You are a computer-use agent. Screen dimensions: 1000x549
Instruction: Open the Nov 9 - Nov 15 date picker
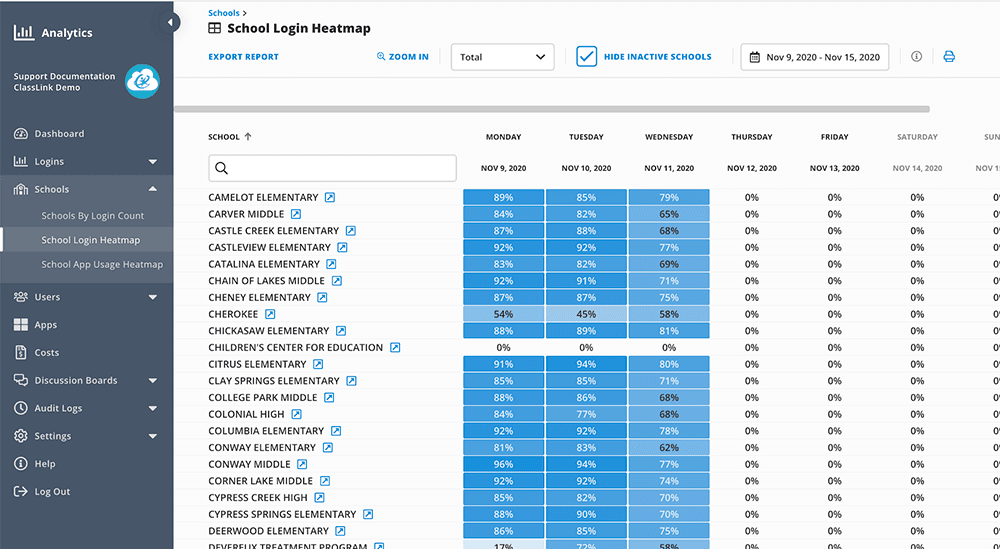[x=814, y=57]
